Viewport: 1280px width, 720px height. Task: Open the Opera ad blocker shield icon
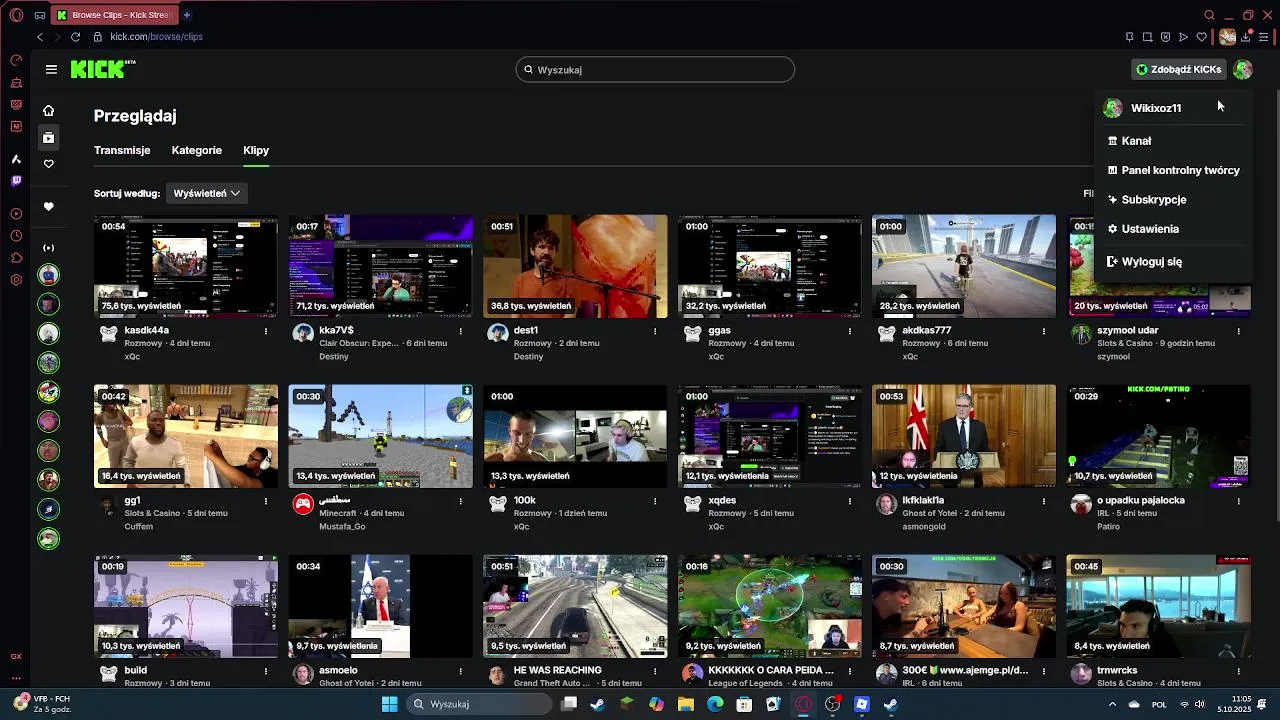pyautogui.click(x=1165, y=37)
